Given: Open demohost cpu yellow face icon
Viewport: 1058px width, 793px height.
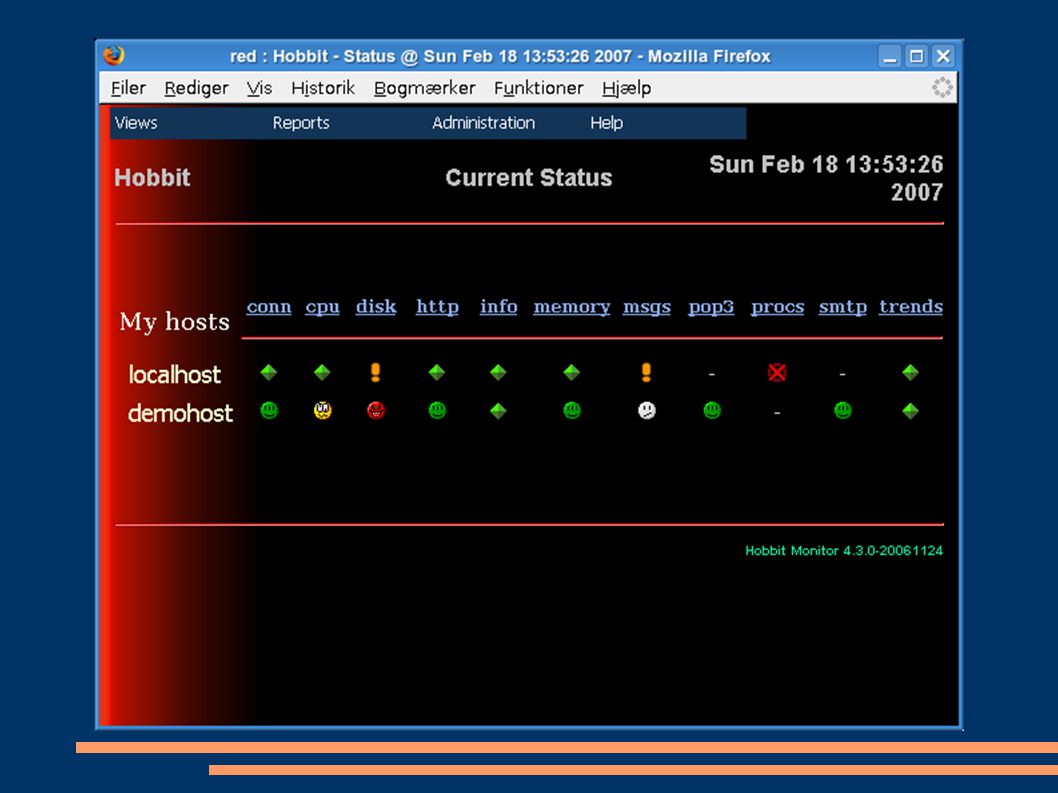Looking at the screenshot, I should click(323, 410).
